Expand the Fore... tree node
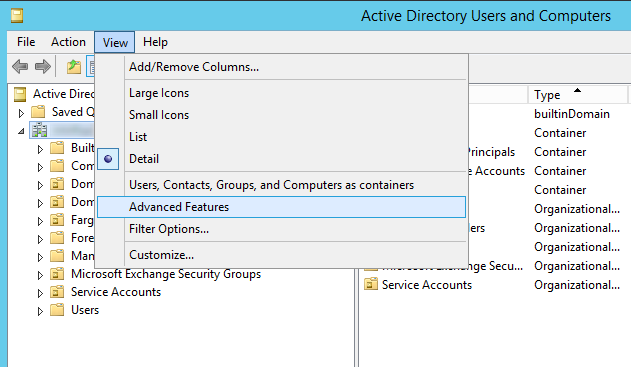 click(x=40, y=239)
